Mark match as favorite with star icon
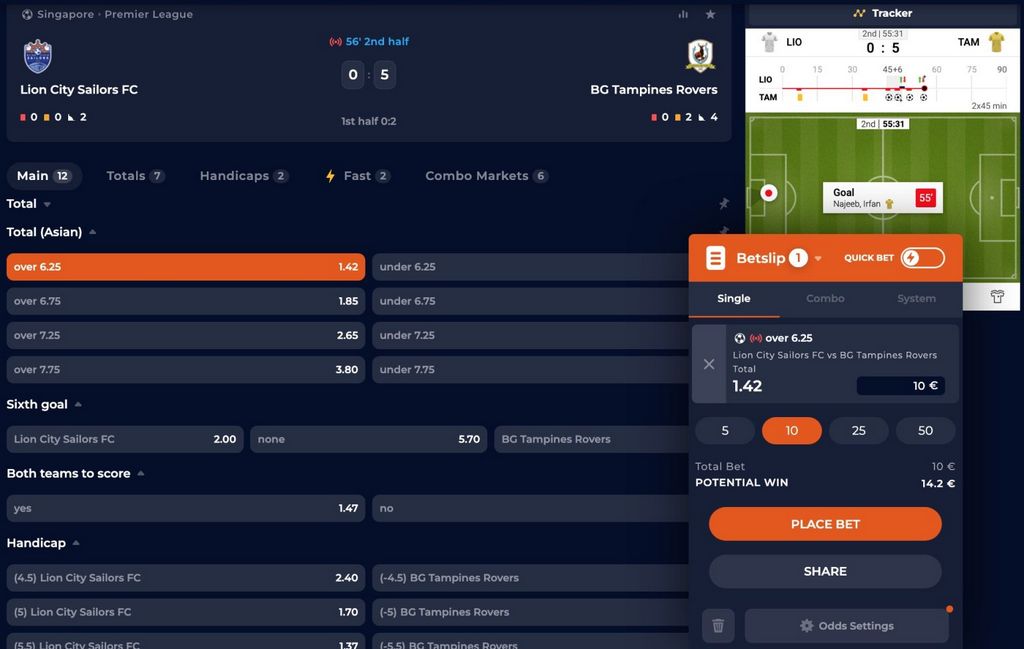 click(710, 14)
